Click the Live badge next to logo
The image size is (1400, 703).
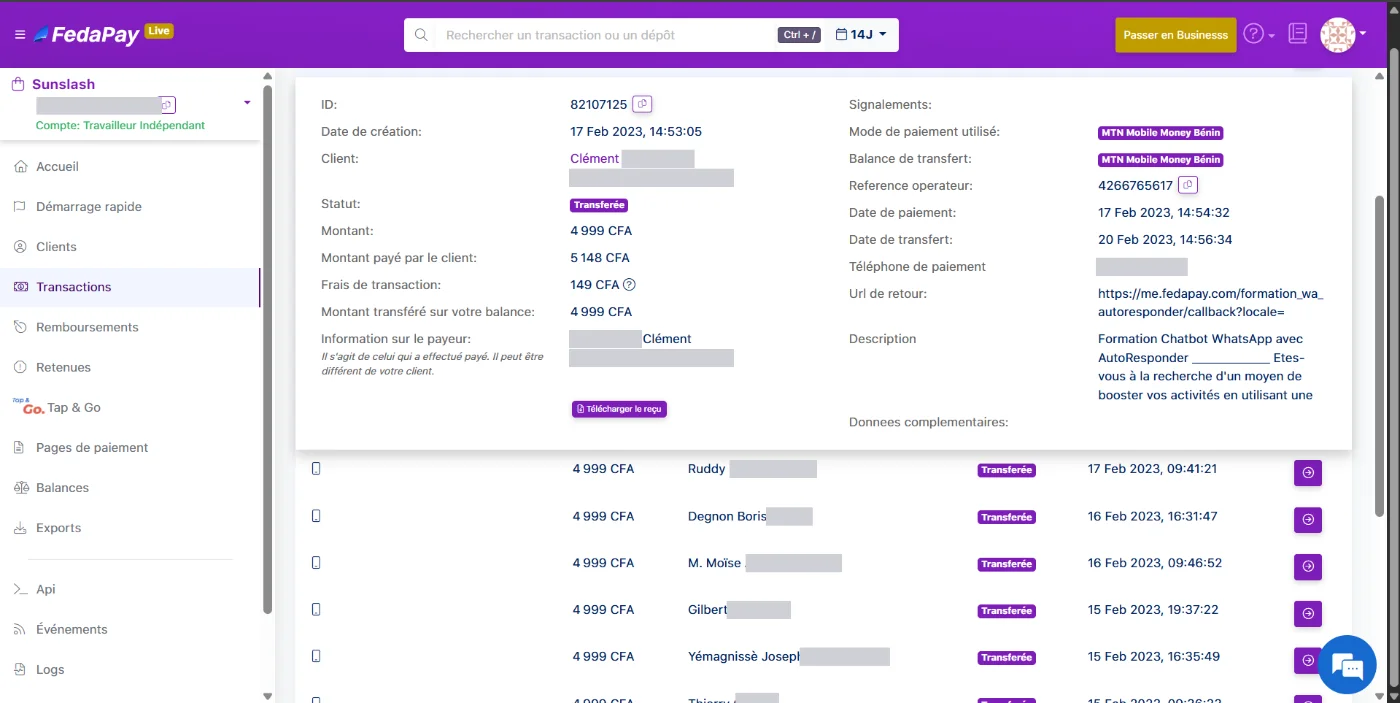(159, 31)
